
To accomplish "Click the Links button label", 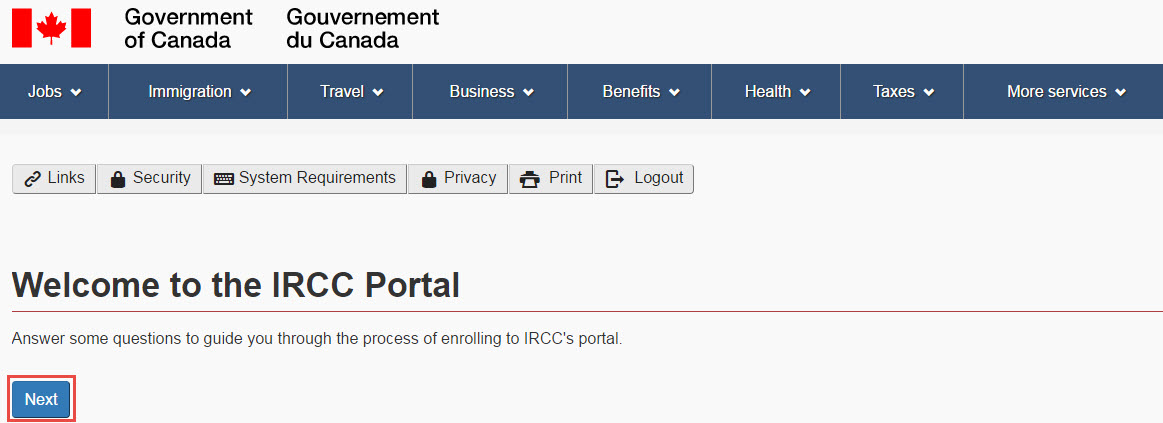I will pyautogui.click(x=66, y=178).
